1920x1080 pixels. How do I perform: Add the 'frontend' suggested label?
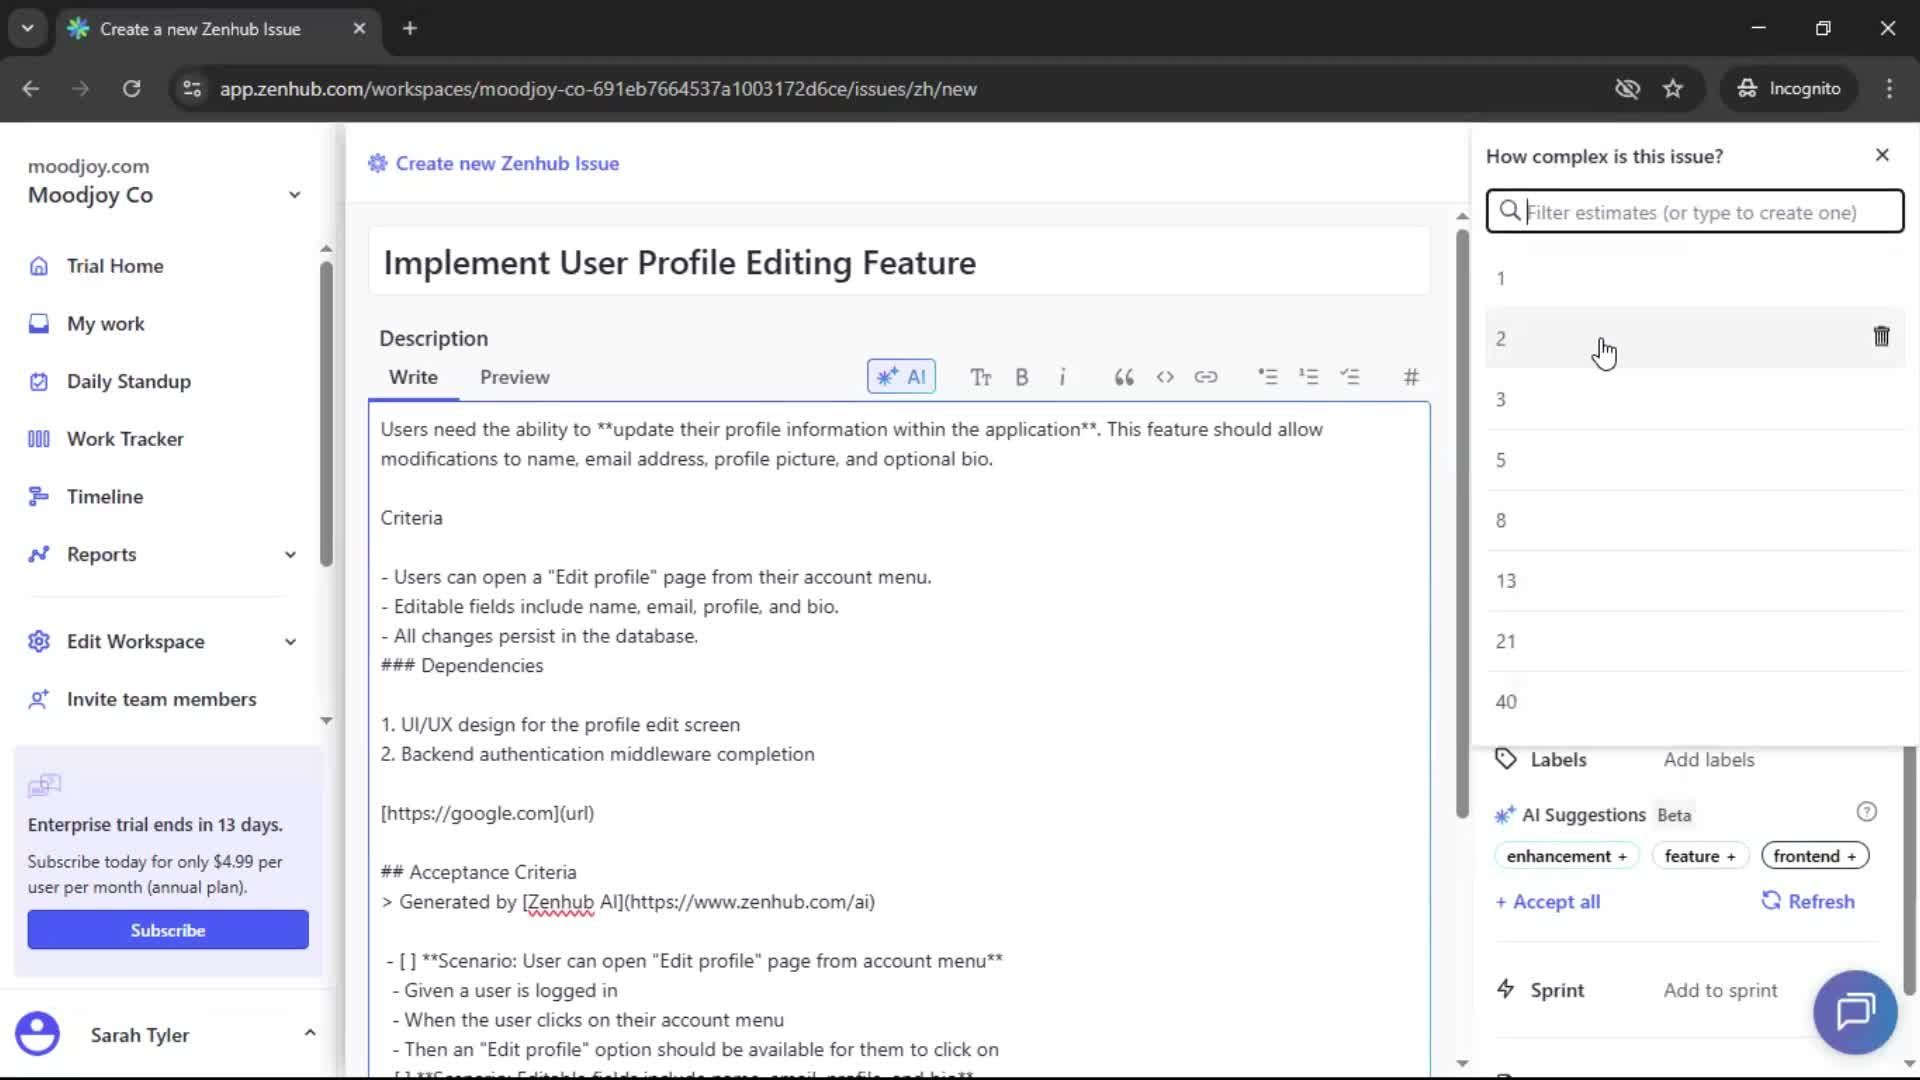[1813, 856]
